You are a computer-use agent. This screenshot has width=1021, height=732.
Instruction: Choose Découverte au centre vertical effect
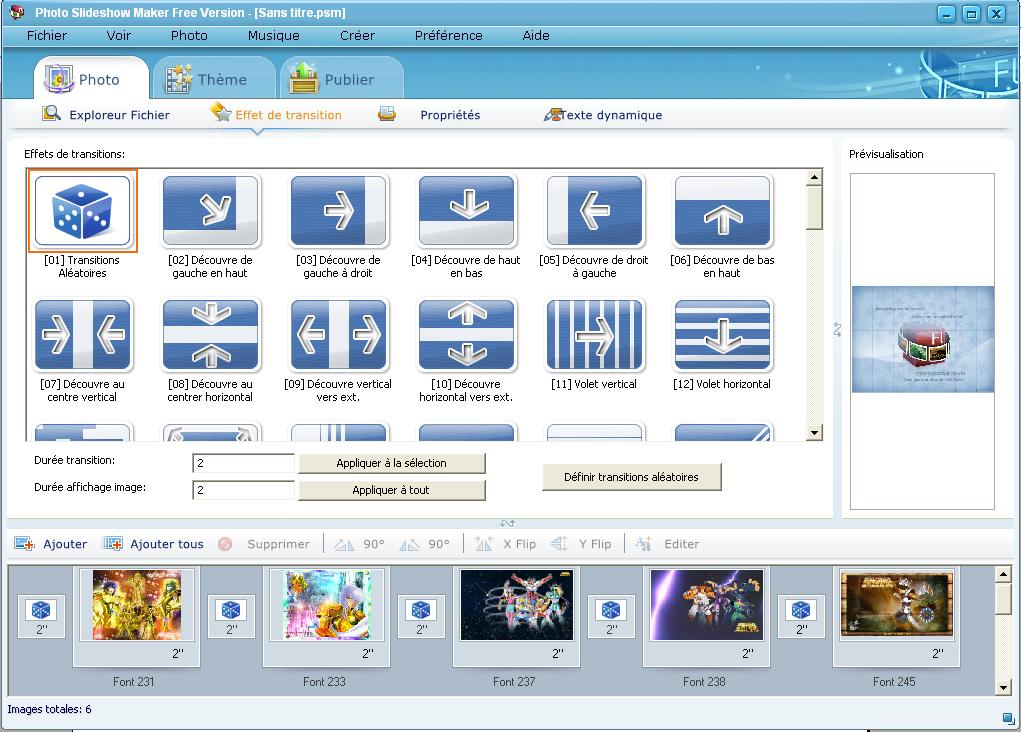(83, 335)
